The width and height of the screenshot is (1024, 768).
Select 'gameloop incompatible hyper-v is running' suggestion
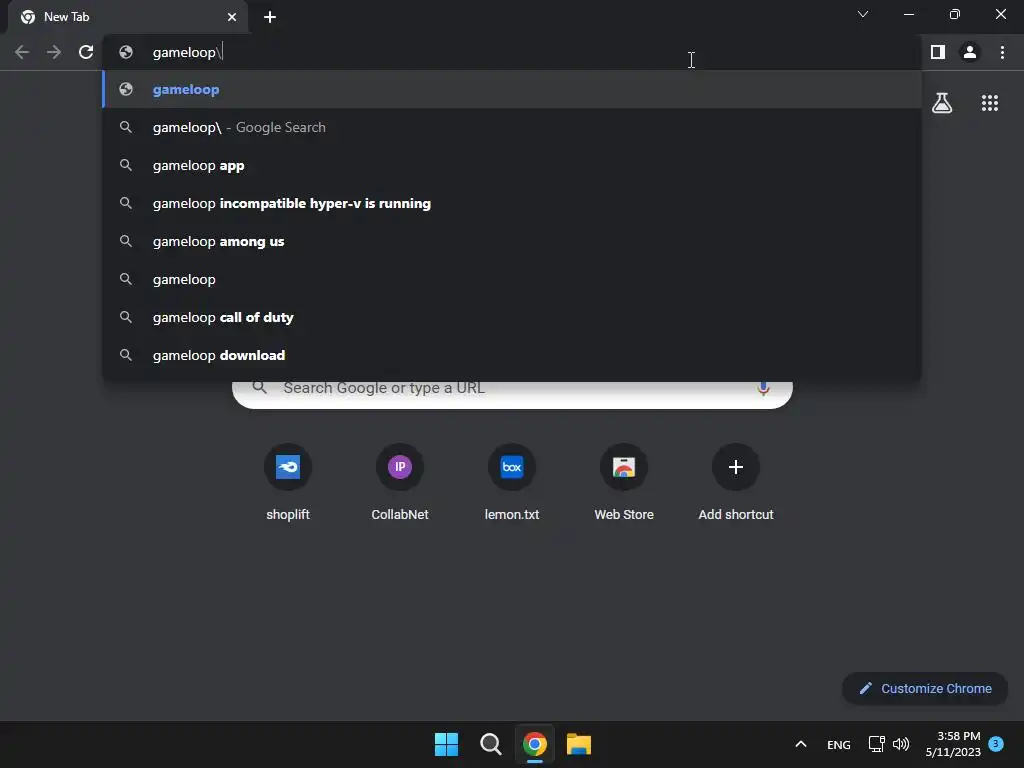(x=512, y=203)
